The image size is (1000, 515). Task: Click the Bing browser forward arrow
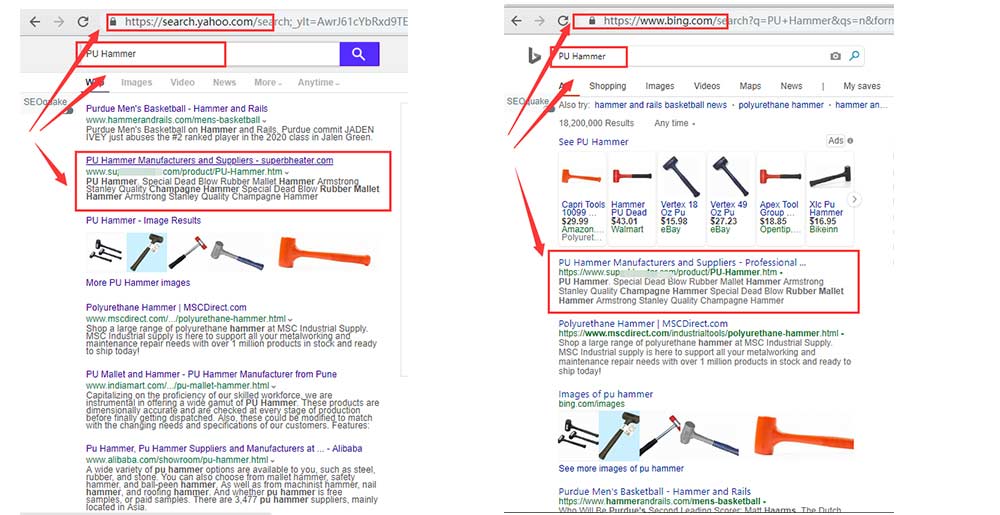click(x=540, y=20)
